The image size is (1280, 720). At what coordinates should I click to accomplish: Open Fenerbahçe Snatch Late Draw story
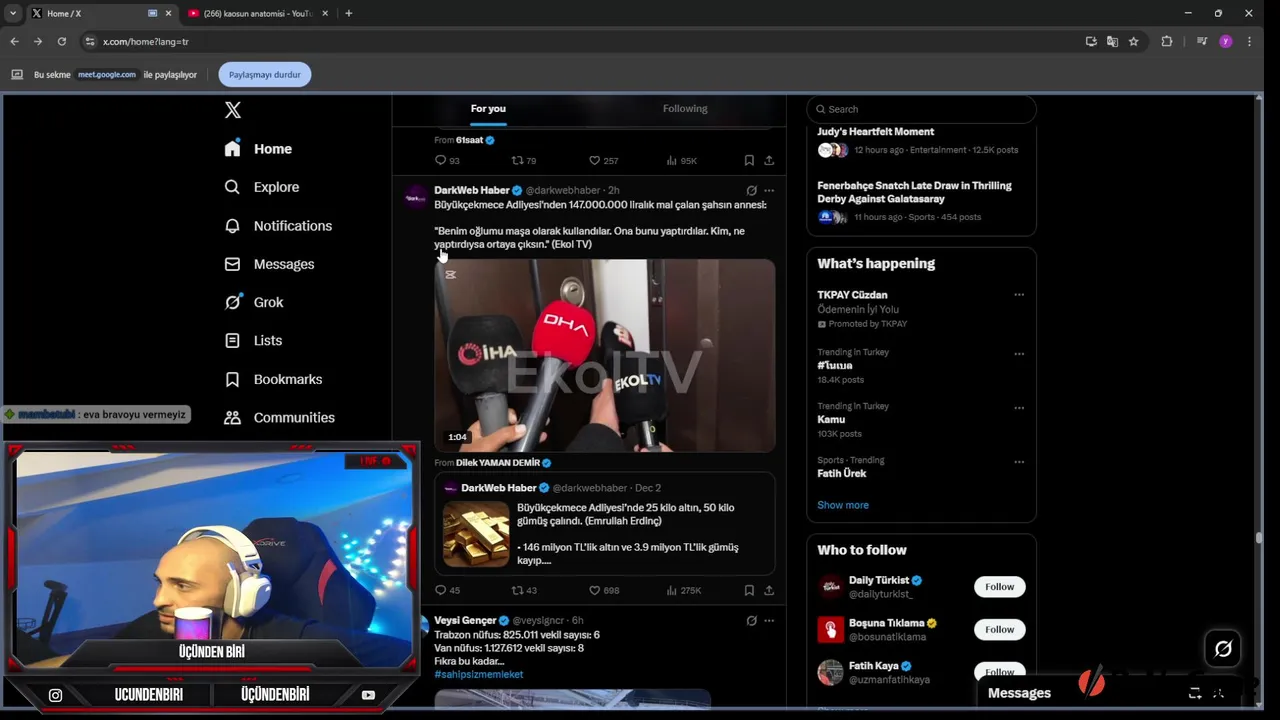point(921,201)
